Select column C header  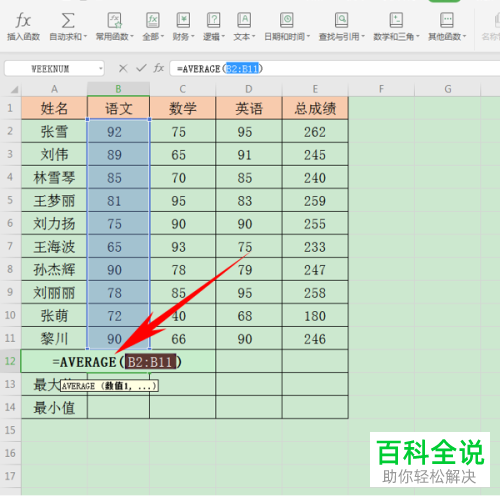[182, 89]
